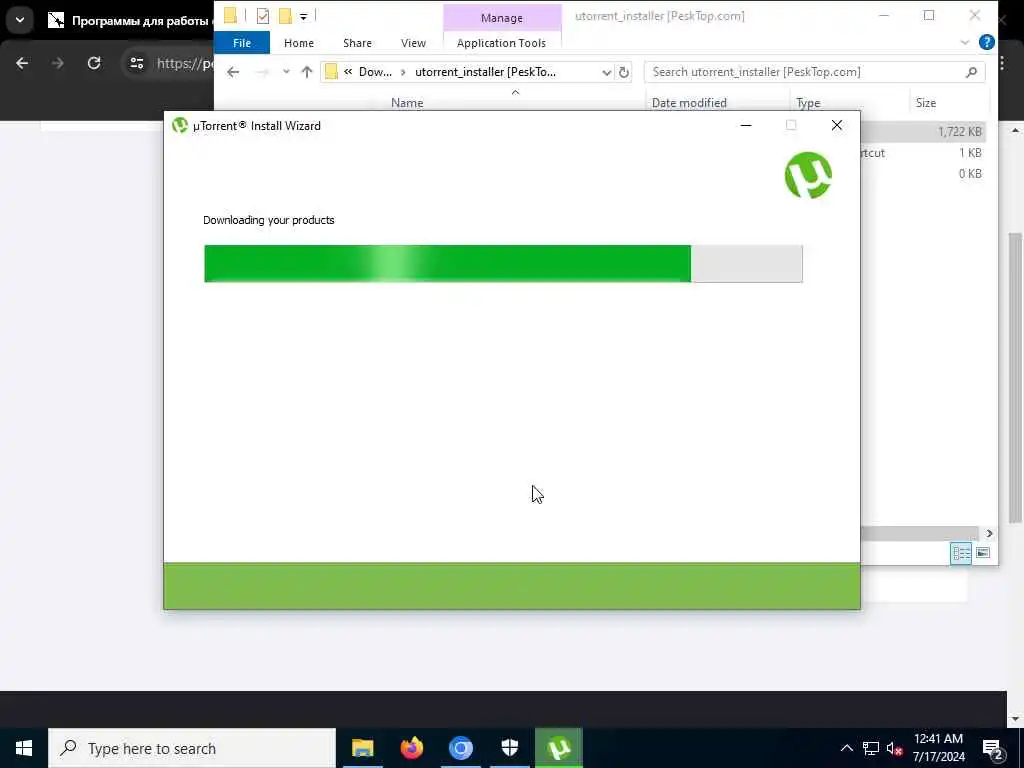1024x768 pixels.
Task: Open the notification center icon
Action: point(993,748)
